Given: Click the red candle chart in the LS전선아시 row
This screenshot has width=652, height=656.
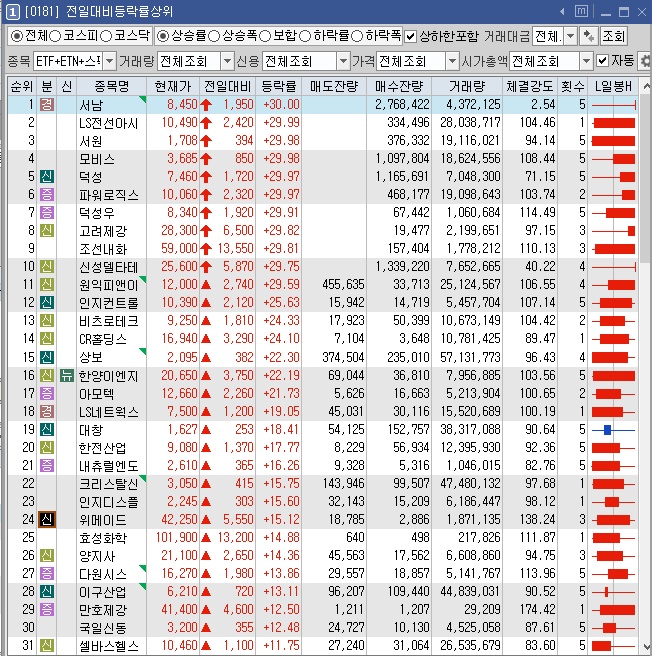Looking at the screenshot, I should click(x=613, y=123).
